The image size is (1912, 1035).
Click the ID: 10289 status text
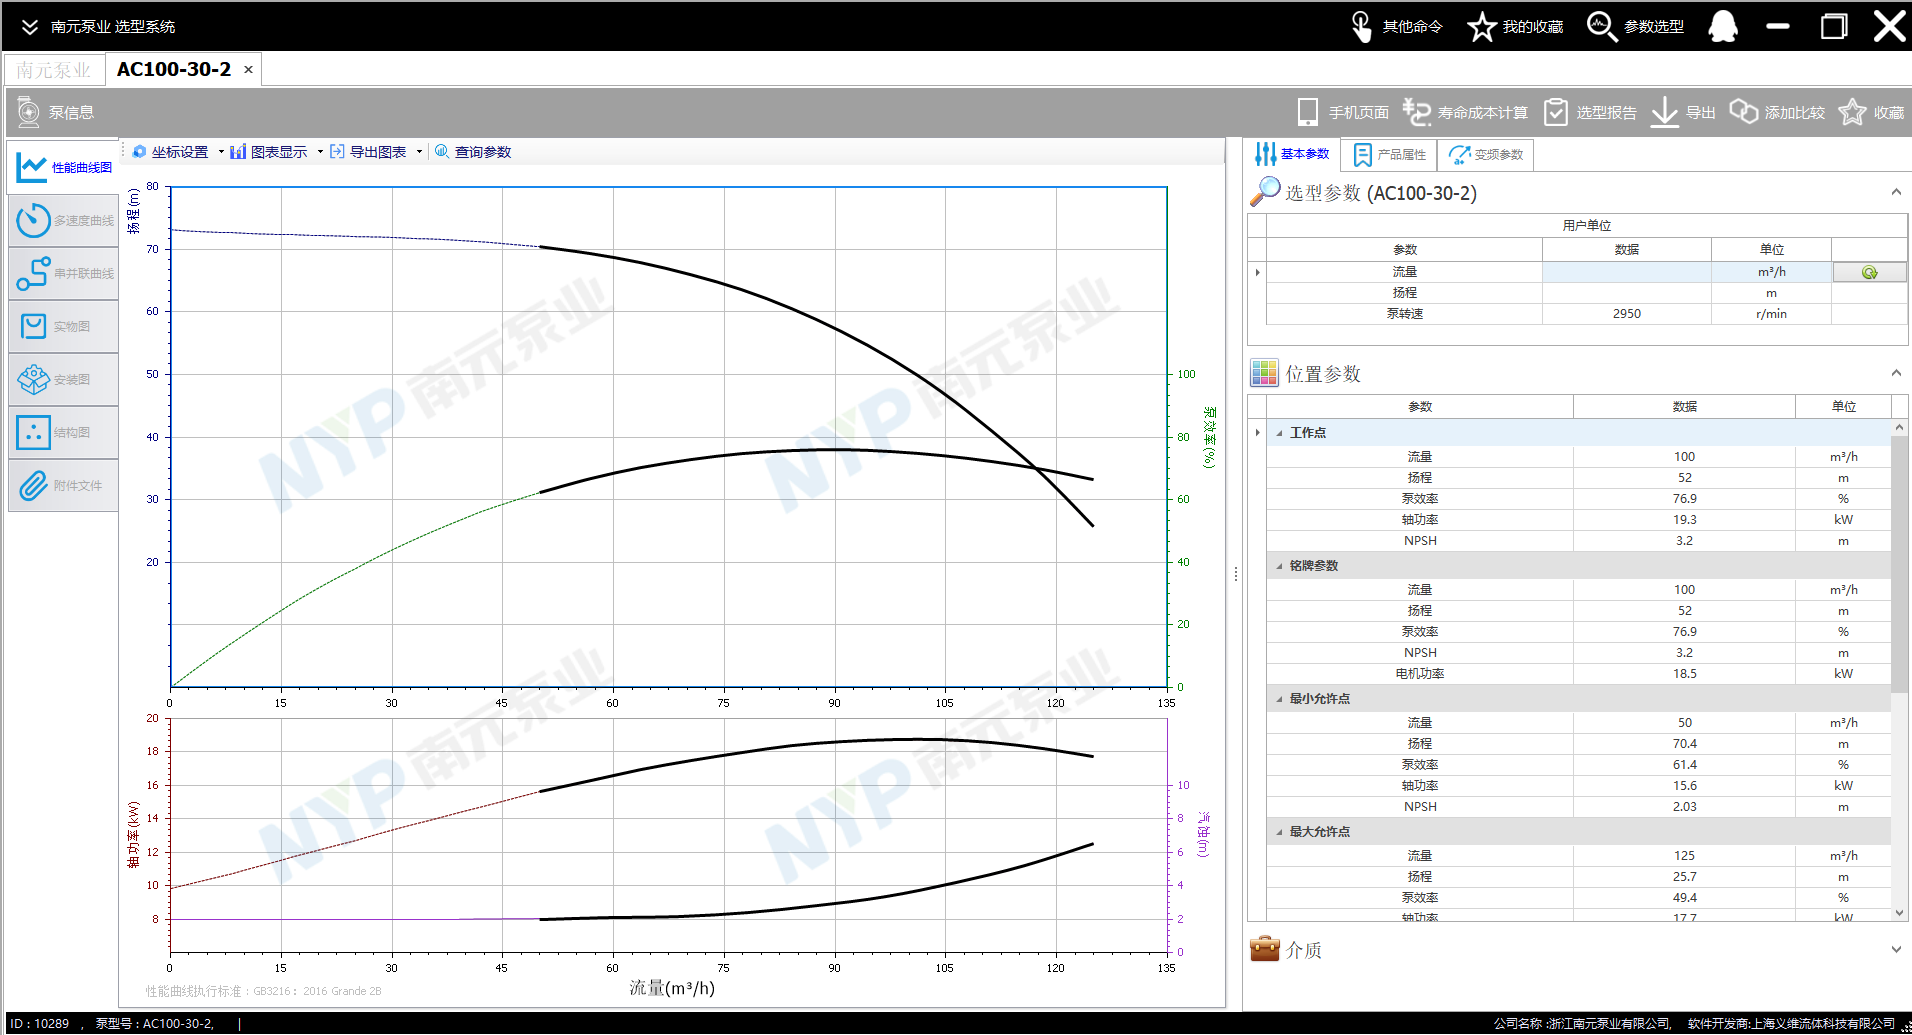pos(40,1023)
